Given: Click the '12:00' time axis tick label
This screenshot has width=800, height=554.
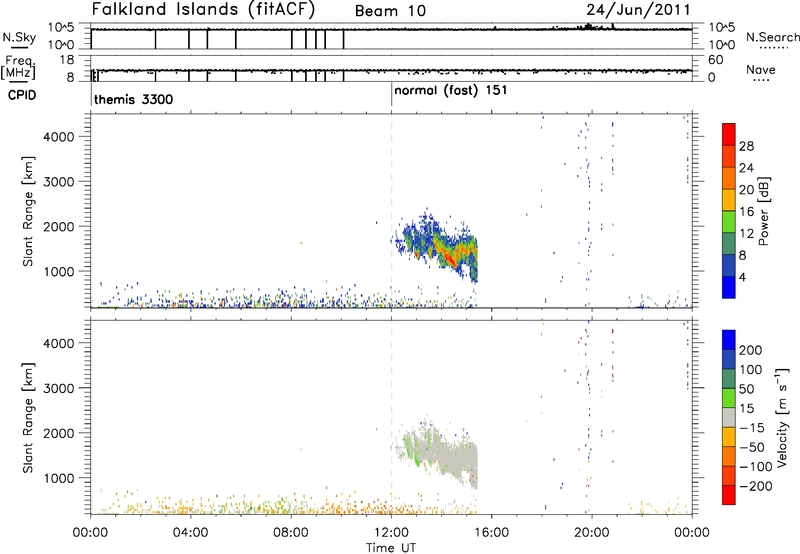Looking at the screenshot, I should [x=391, y=533].
